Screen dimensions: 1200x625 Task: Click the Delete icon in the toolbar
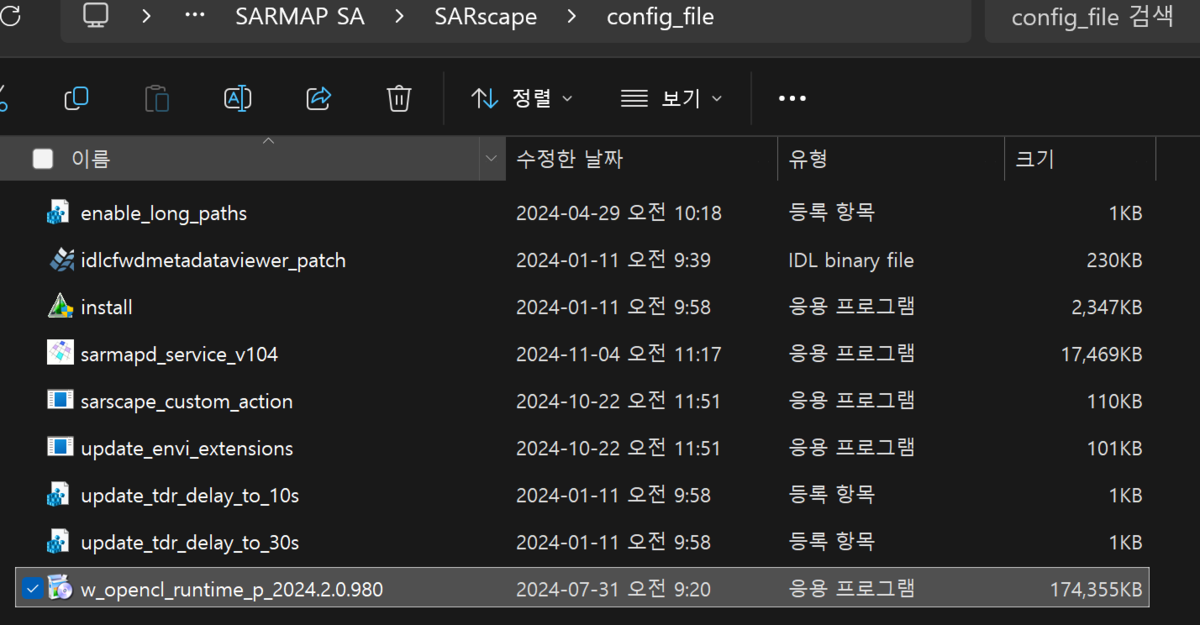(398, 98)
